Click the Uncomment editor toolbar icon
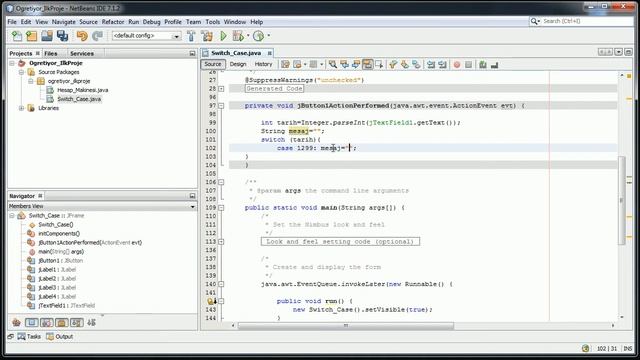This screenshot has height=360, width=640. coord(494,64)
